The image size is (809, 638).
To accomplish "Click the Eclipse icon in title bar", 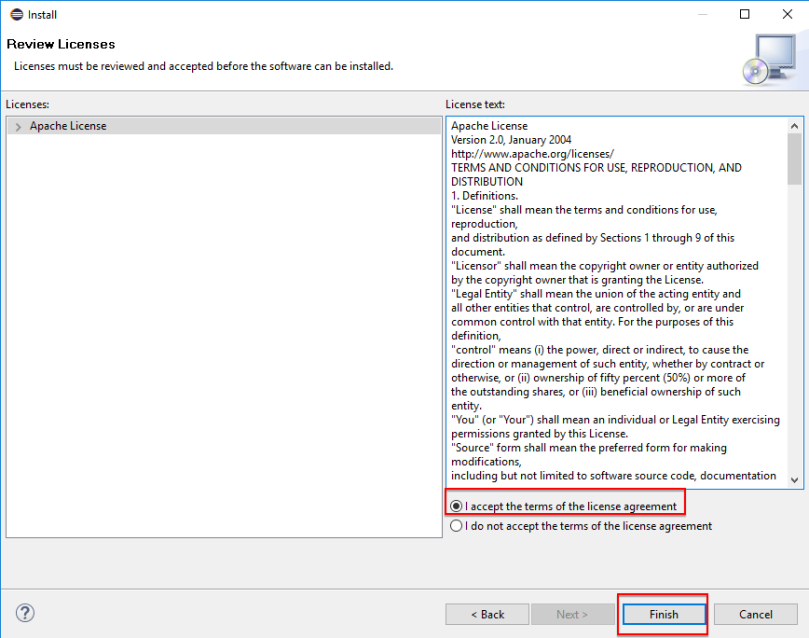I will (17, 14).
